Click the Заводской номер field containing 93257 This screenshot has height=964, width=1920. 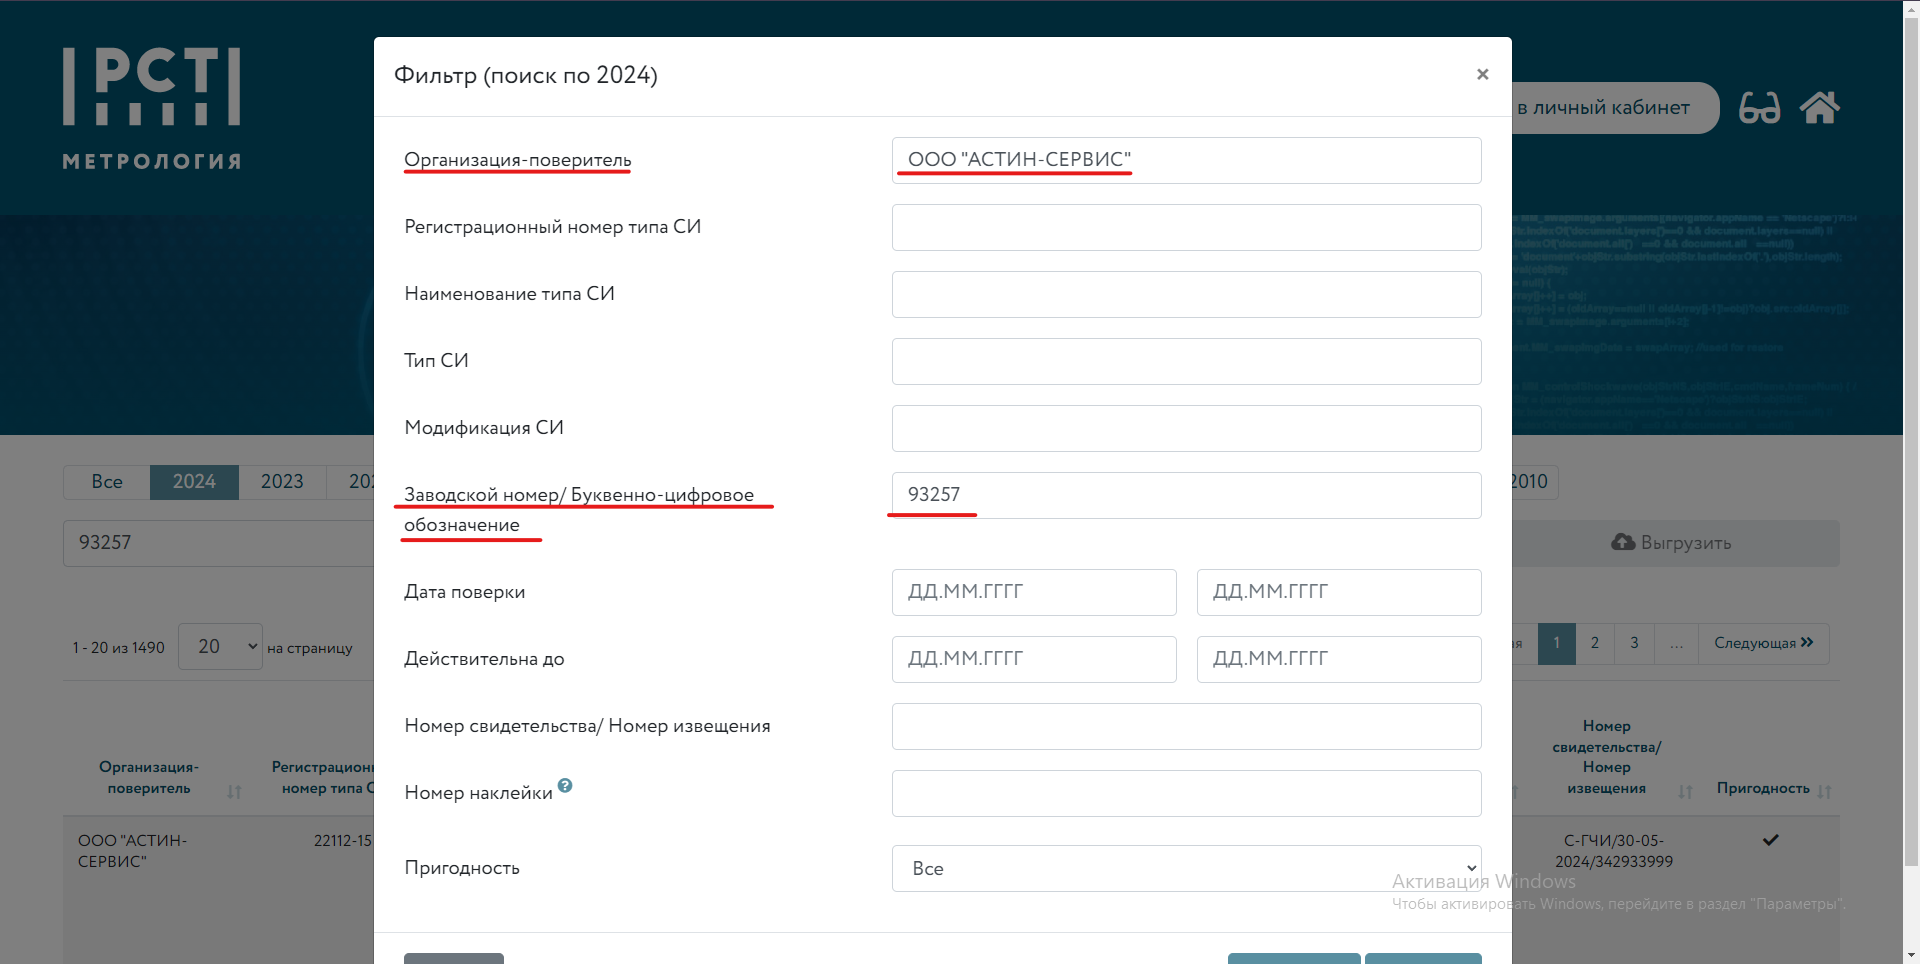coord(1186,495)
